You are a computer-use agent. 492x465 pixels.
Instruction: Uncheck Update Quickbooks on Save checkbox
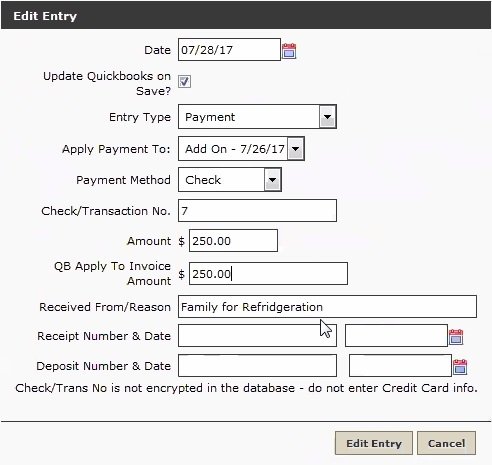(x=184, y=81)
